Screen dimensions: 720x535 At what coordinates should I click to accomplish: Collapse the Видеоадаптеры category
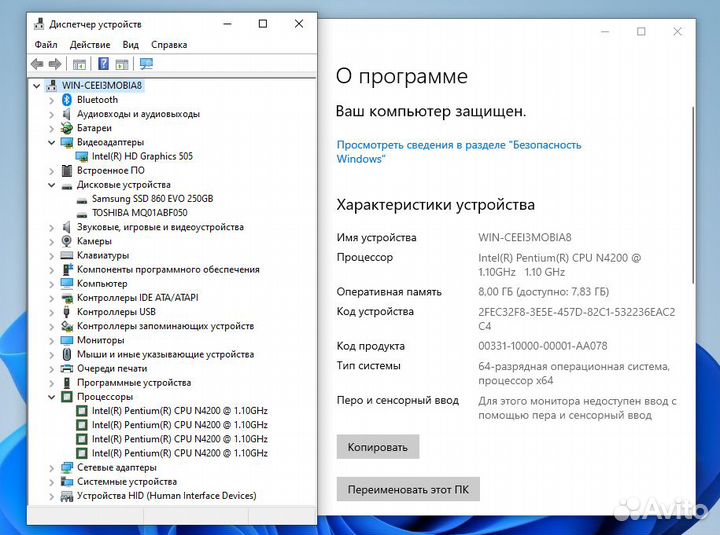coord(51,142)
